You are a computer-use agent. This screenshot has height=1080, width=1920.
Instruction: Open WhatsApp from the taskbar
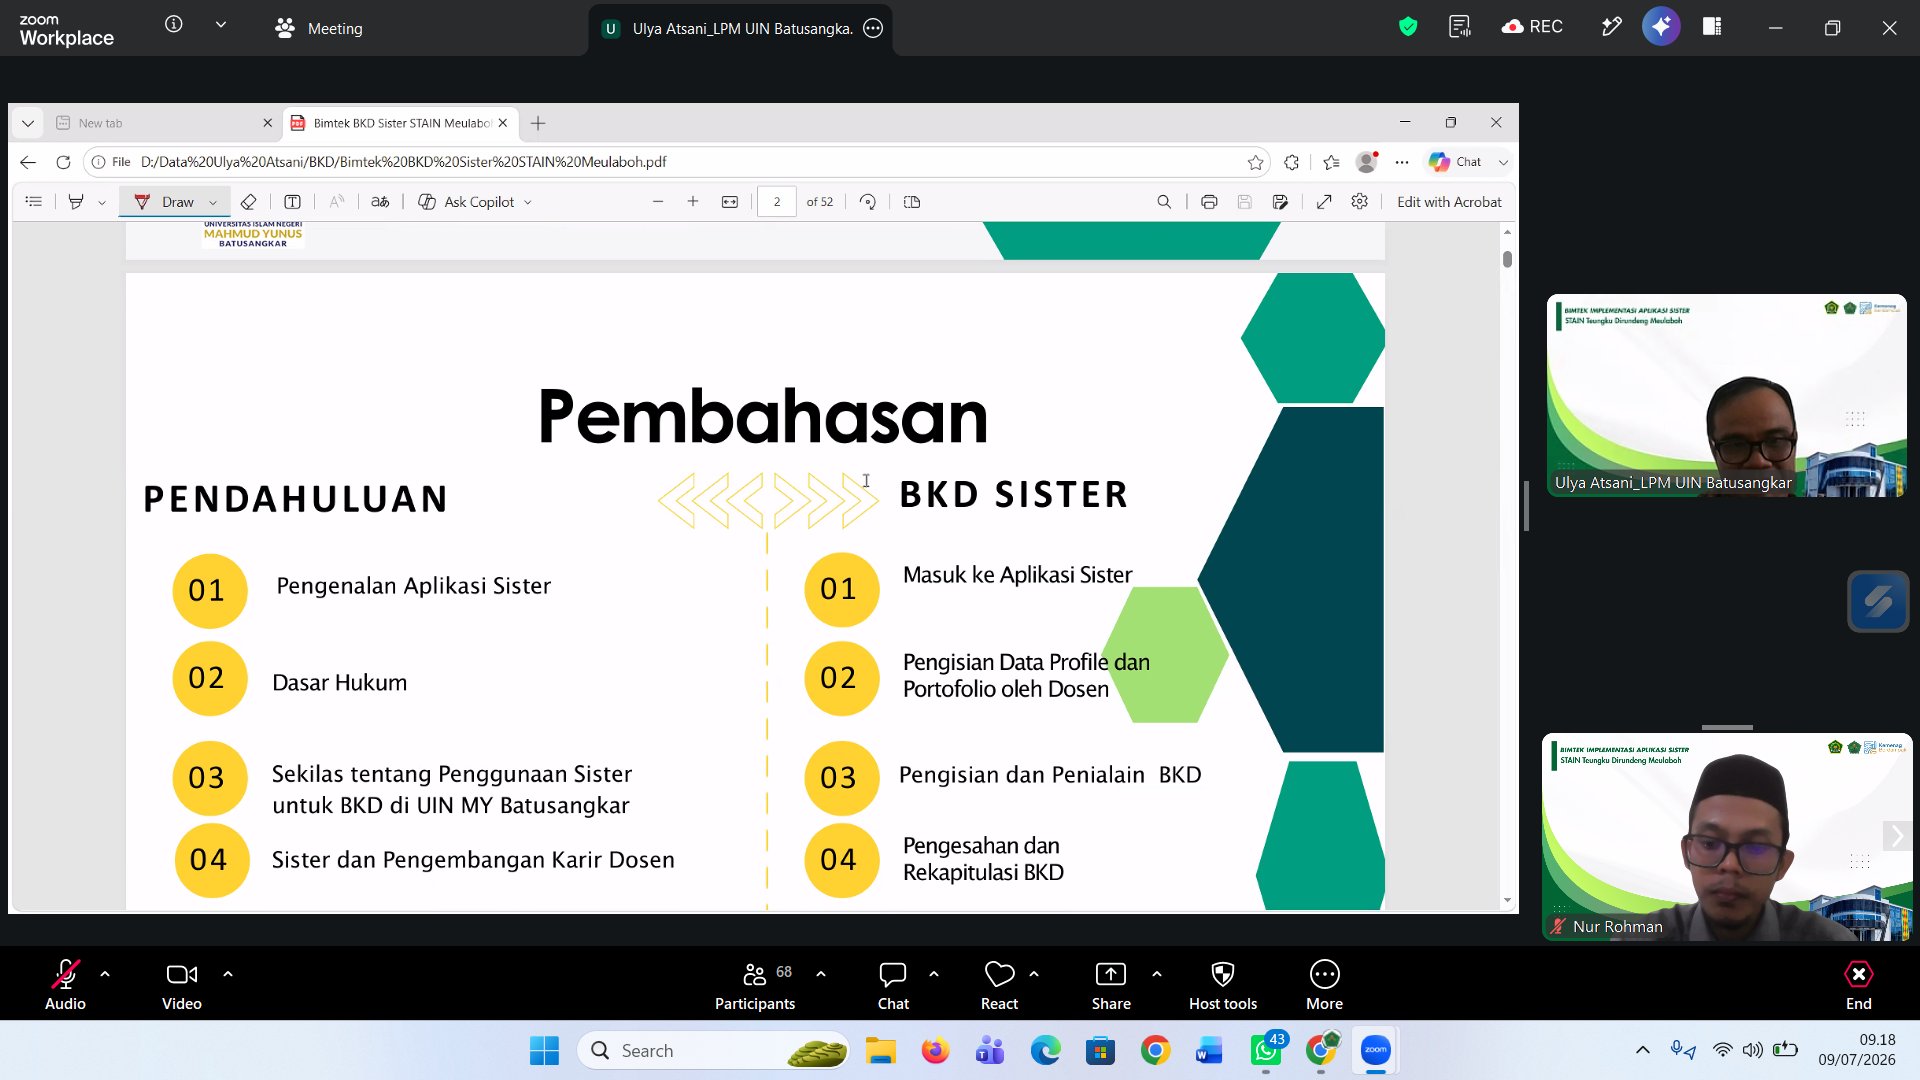click(x=1266, y=1051)
